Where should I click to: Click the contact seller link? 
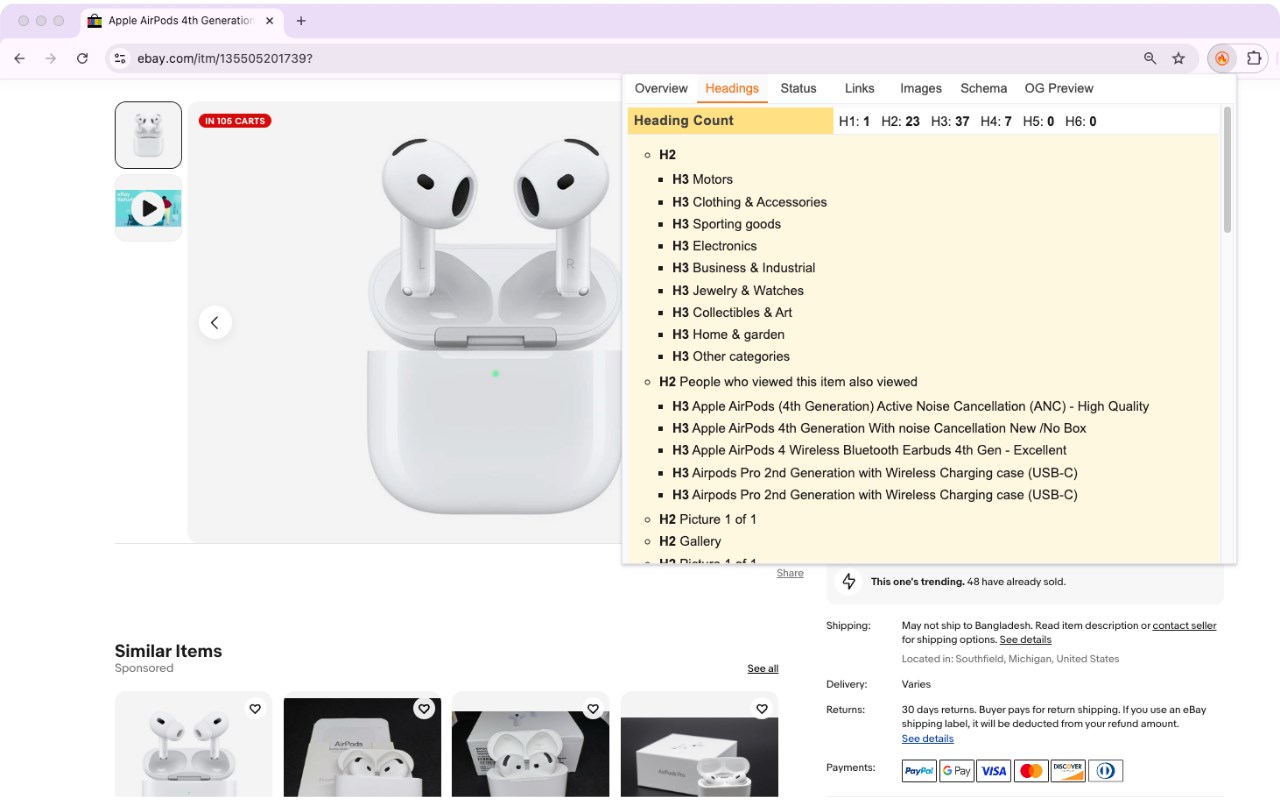point(1184,626)
